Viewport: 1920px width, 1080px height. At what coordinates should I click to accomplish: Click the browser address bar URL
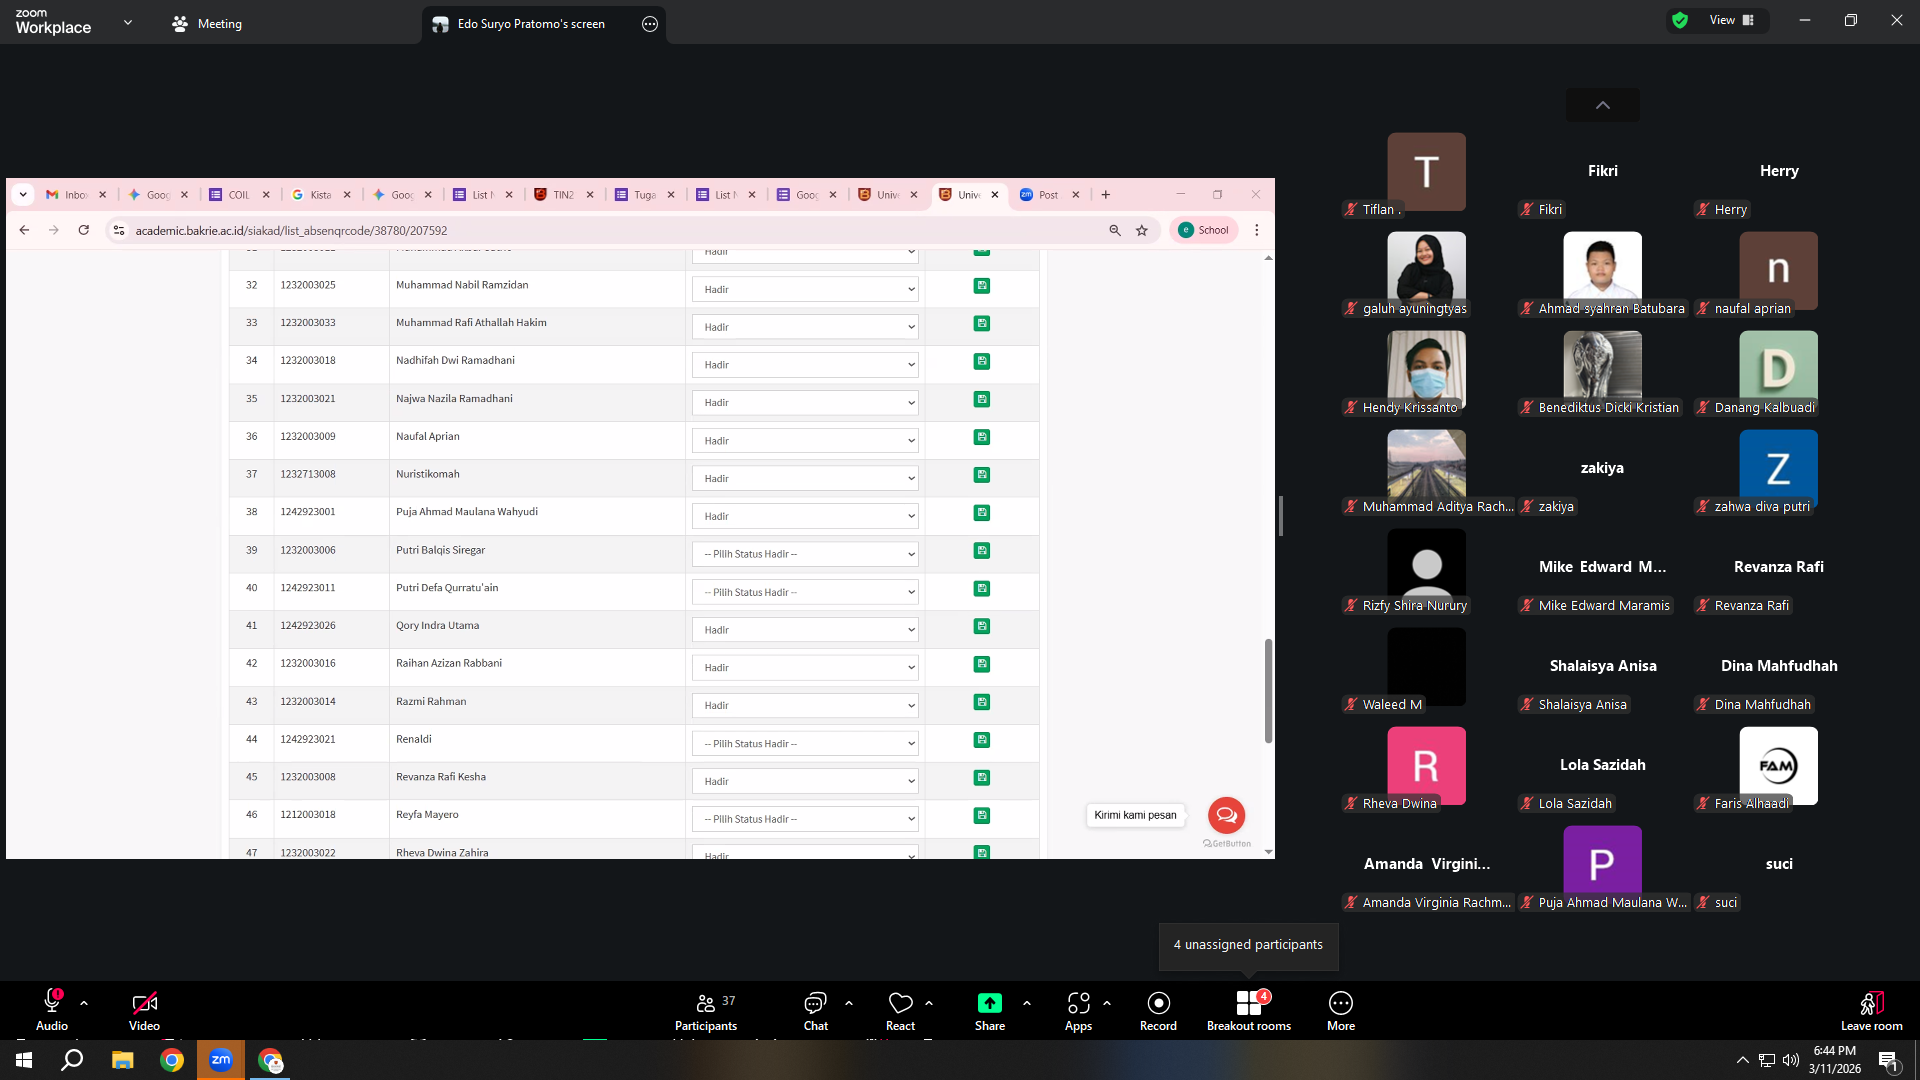(x=291, y=231)
